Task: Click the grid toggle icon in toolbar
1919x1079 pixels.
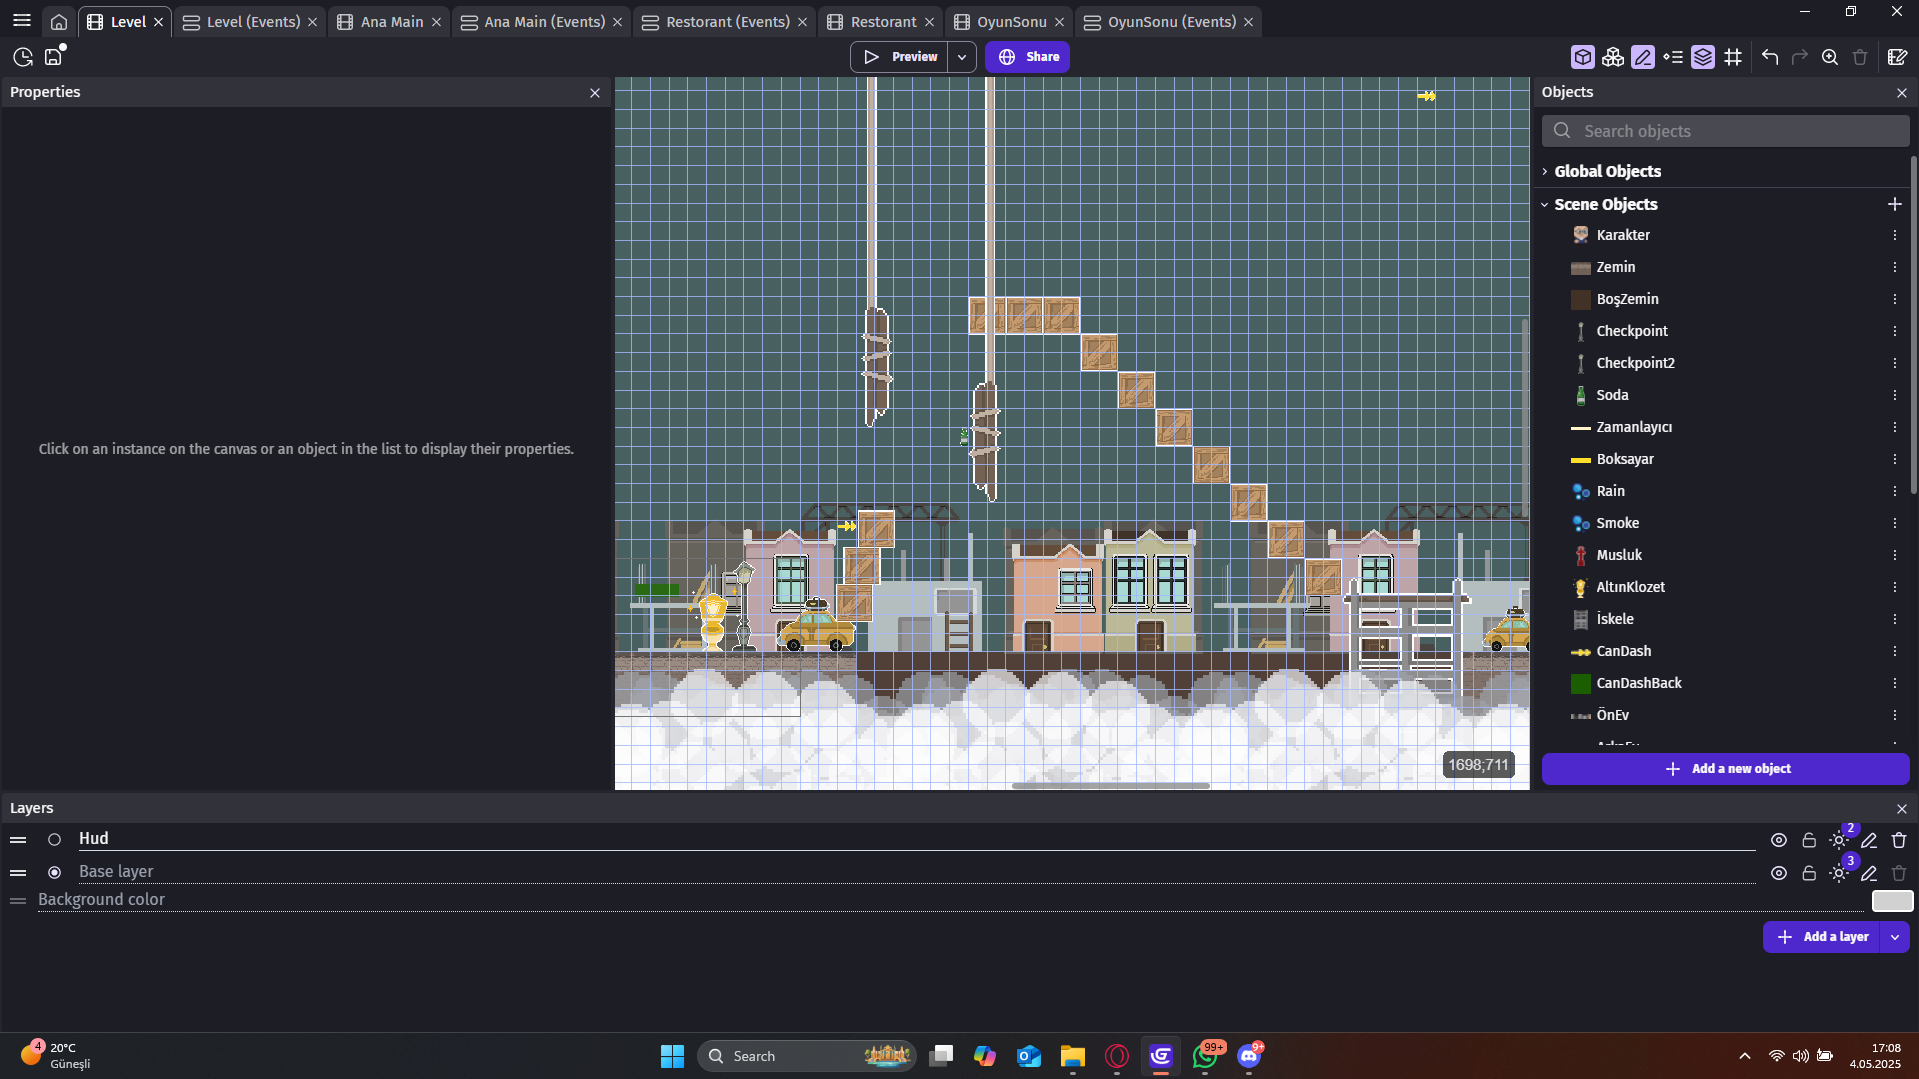Action: 1733,57
